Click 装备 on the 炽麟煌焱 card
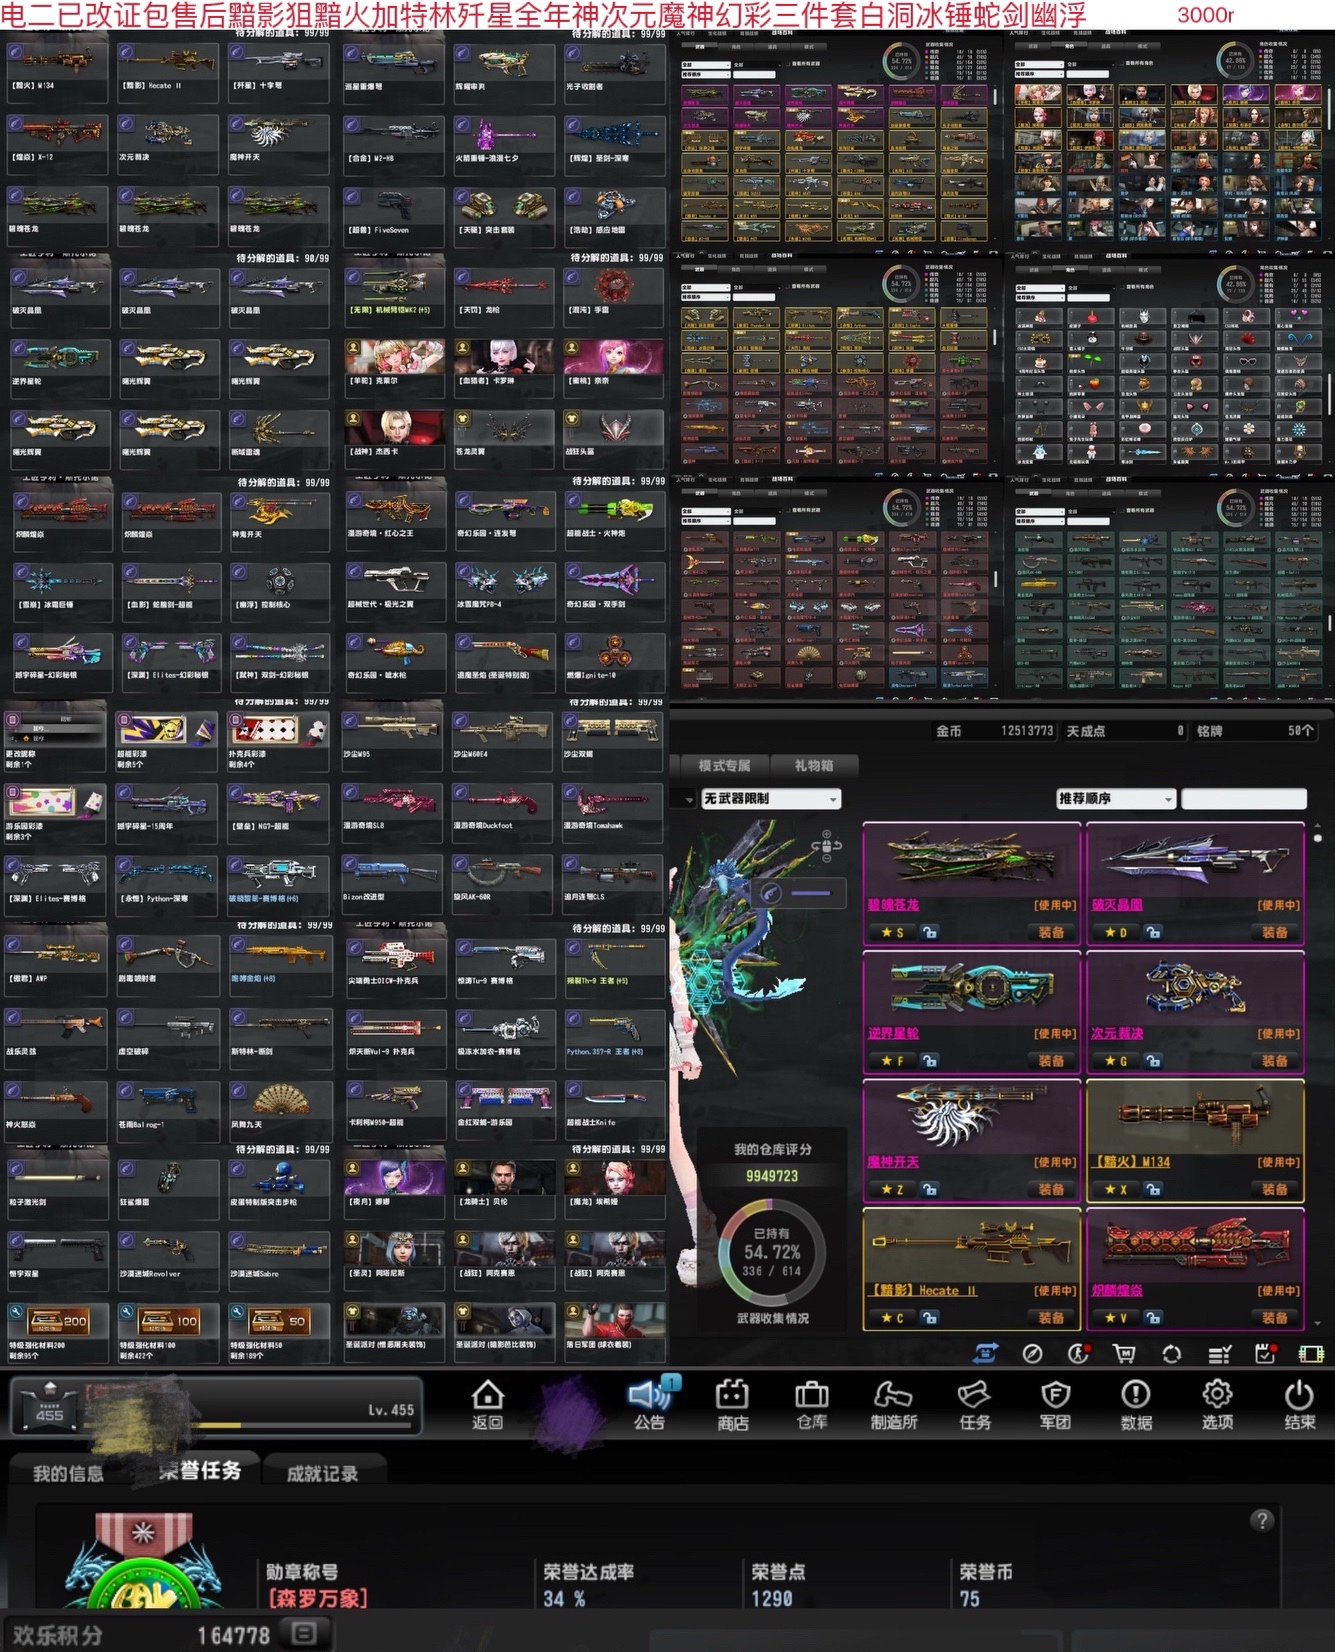 click(x=1275, y=1318)
